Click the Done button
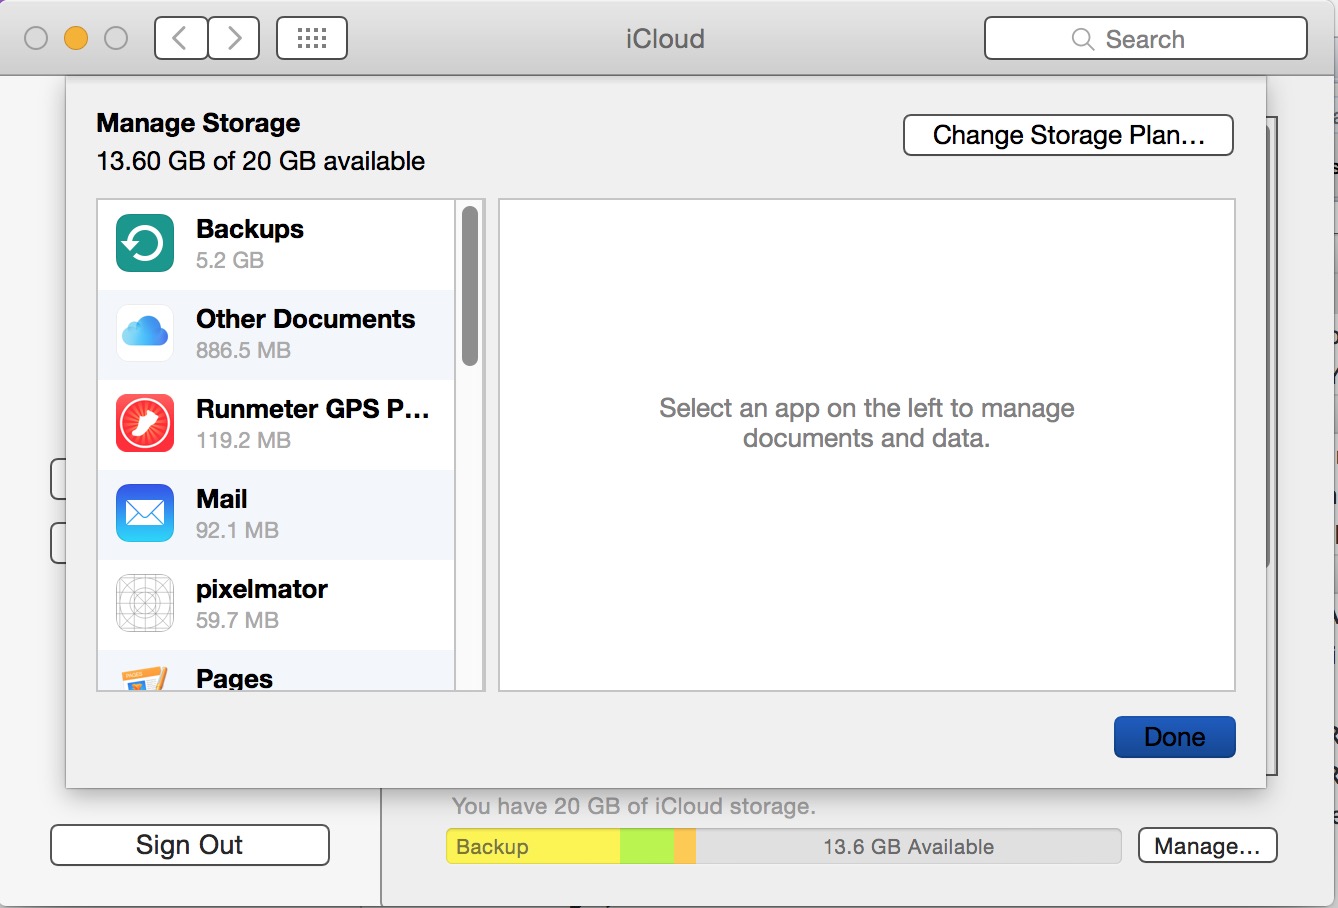Viewport: 1338px width, 908px height. pos(1175,737)
